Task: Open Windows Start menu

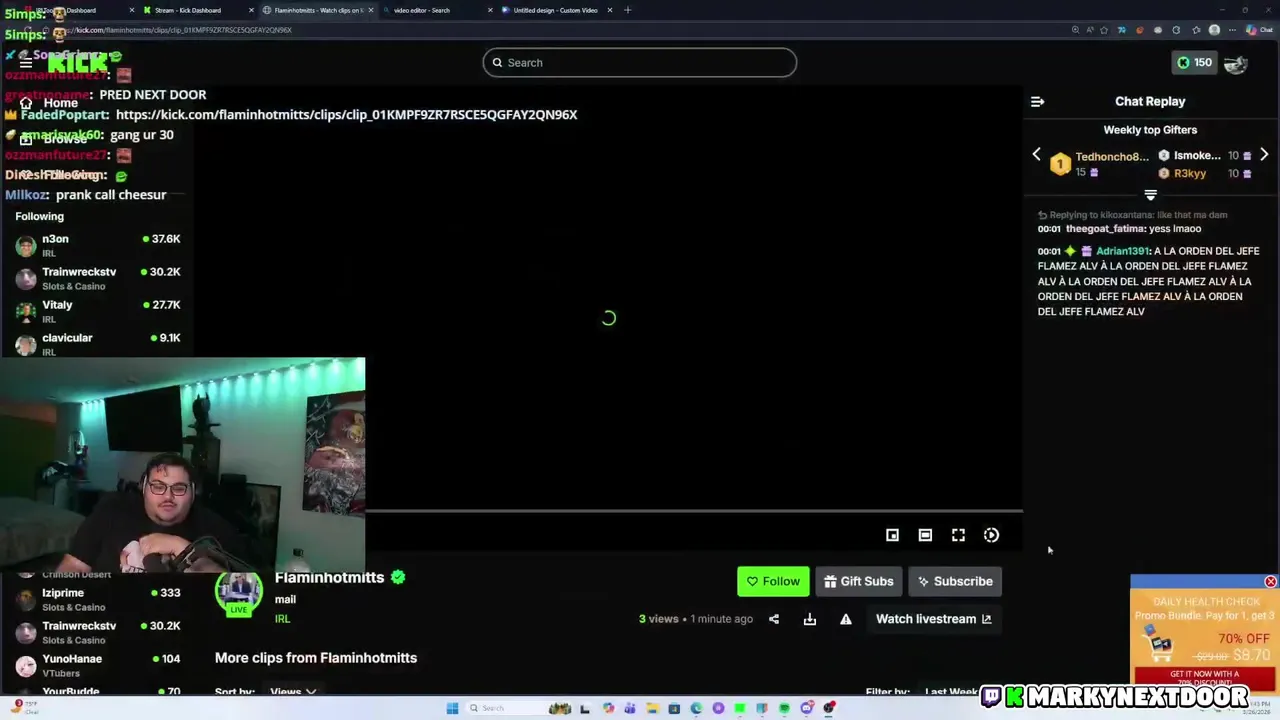Action: click(x=452, y=708)
